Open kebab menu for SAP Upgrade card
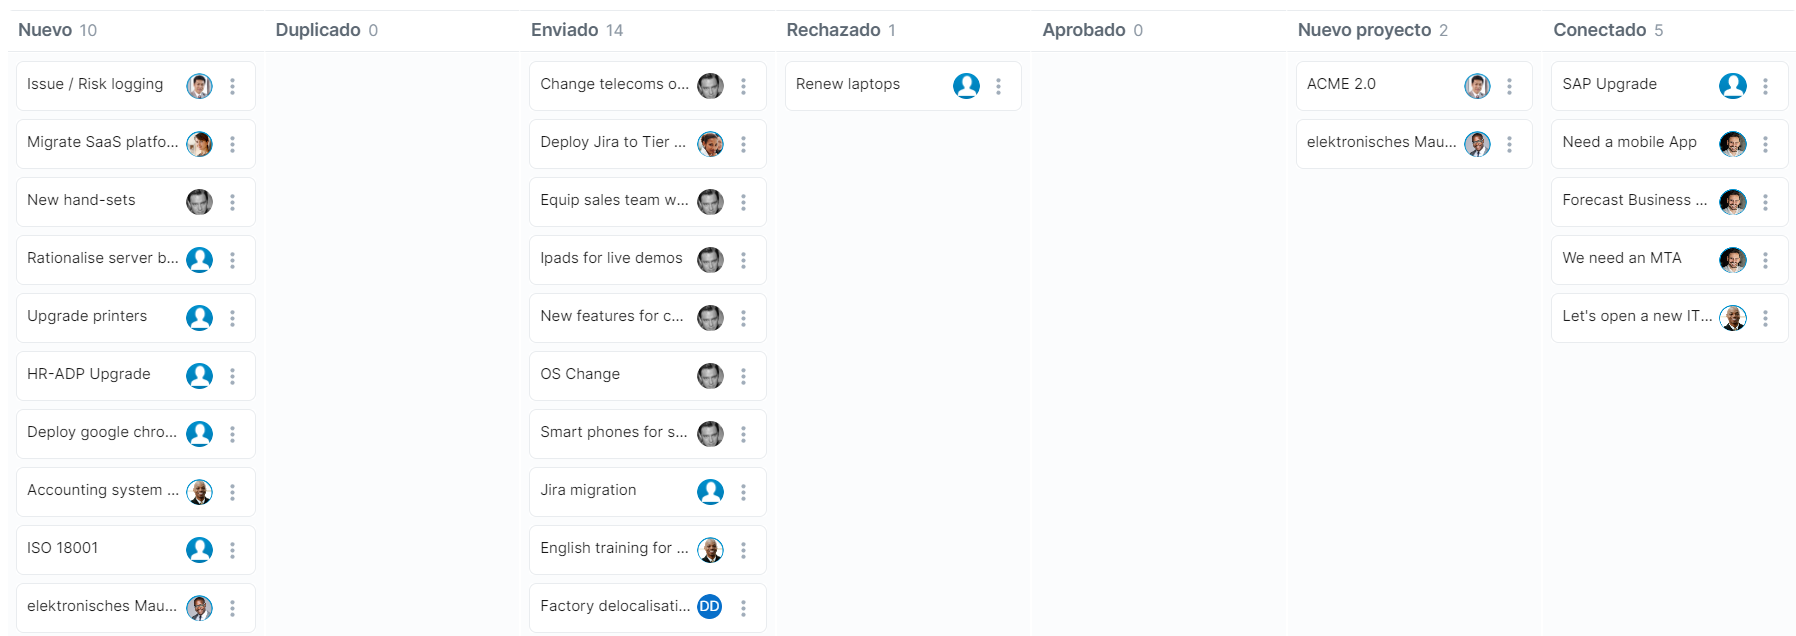Viewport: 1796px width, 636px height. (x=1765, y=86)
